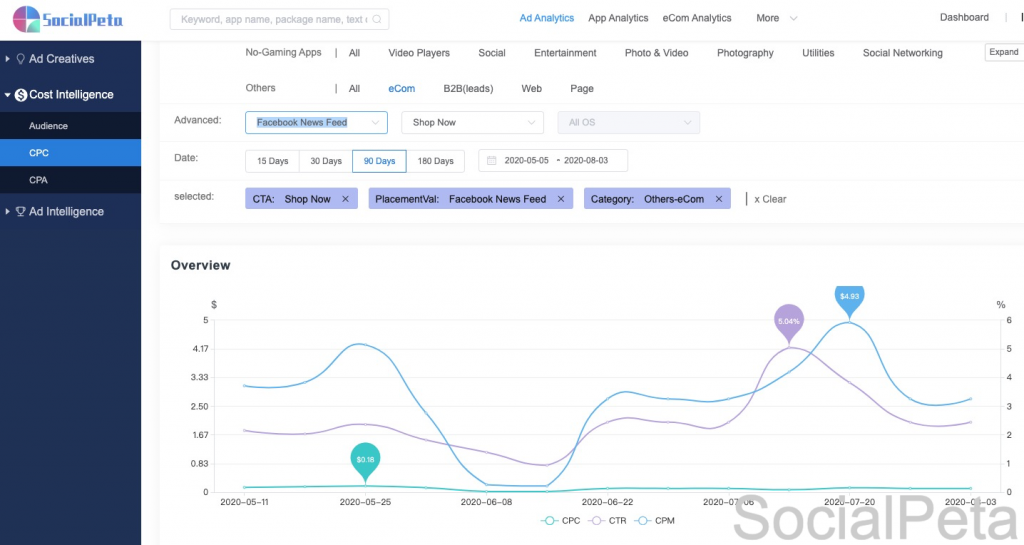Click the Expand button for categories
The image size is (1024, 545).
click(x=1004, y=52)
